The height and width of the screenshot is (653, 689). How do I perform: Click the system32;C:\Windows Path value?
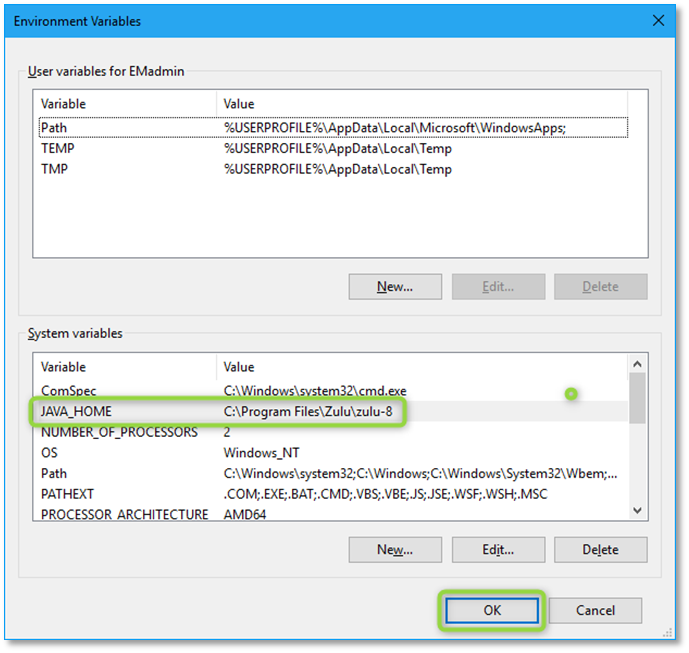coord(420,473)
